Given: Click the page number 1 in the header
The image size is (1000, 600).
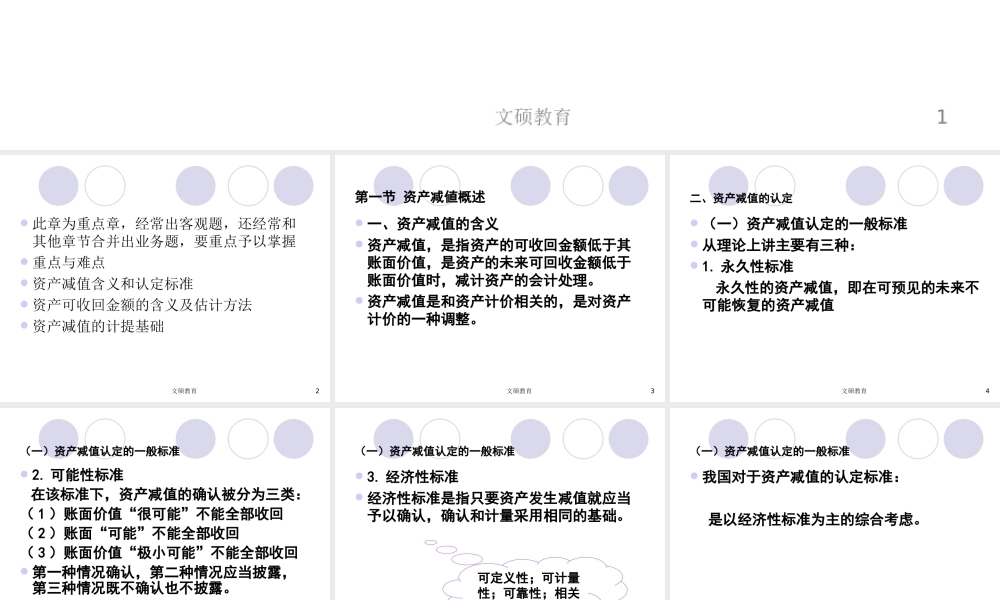Looking at the screenshot, I should pyautogui.click(x=942, y=117).
